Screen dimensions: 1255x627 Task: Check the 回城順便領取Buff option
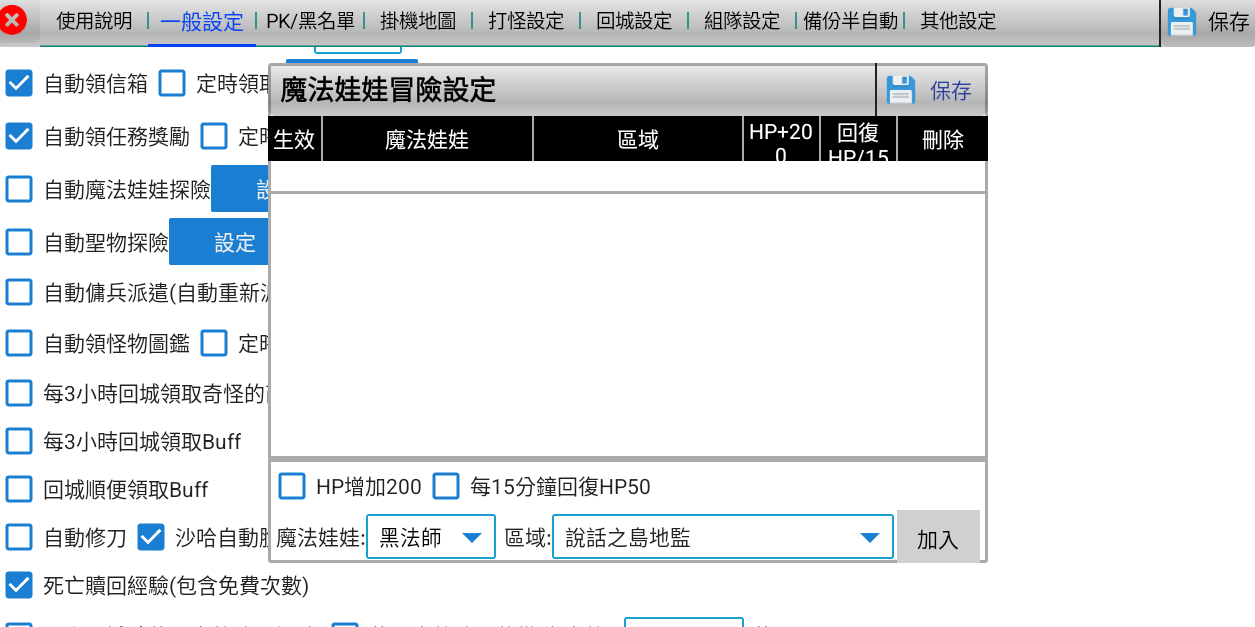(x=19, y=490)
